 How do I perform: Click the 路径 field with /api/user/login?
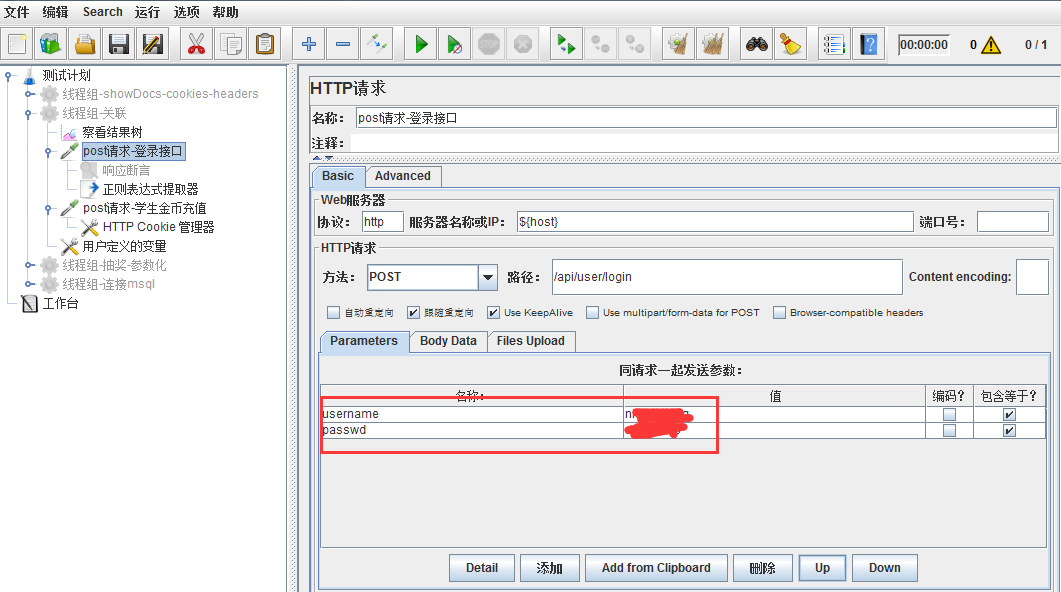coord(727,277)
